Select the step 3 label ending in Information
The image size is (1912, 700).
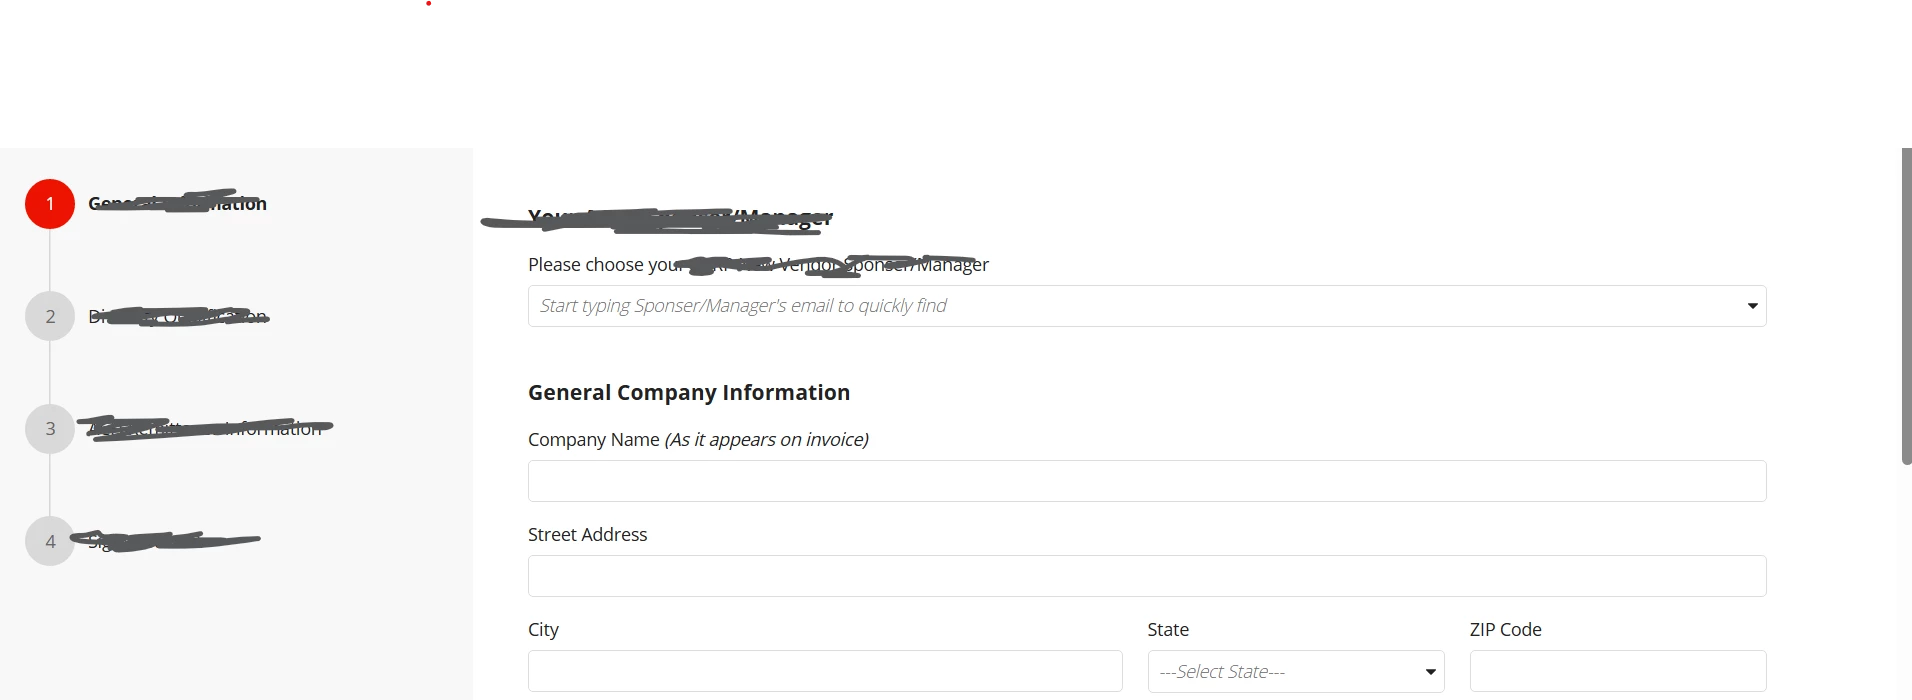point(205,428)
